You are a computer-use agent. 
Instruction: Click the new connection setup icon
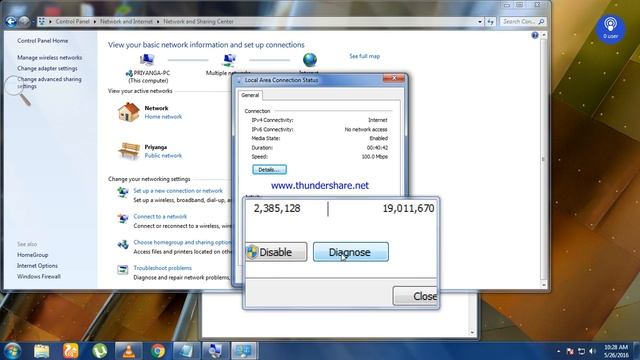pyautogui.click(x=122, y=192)
